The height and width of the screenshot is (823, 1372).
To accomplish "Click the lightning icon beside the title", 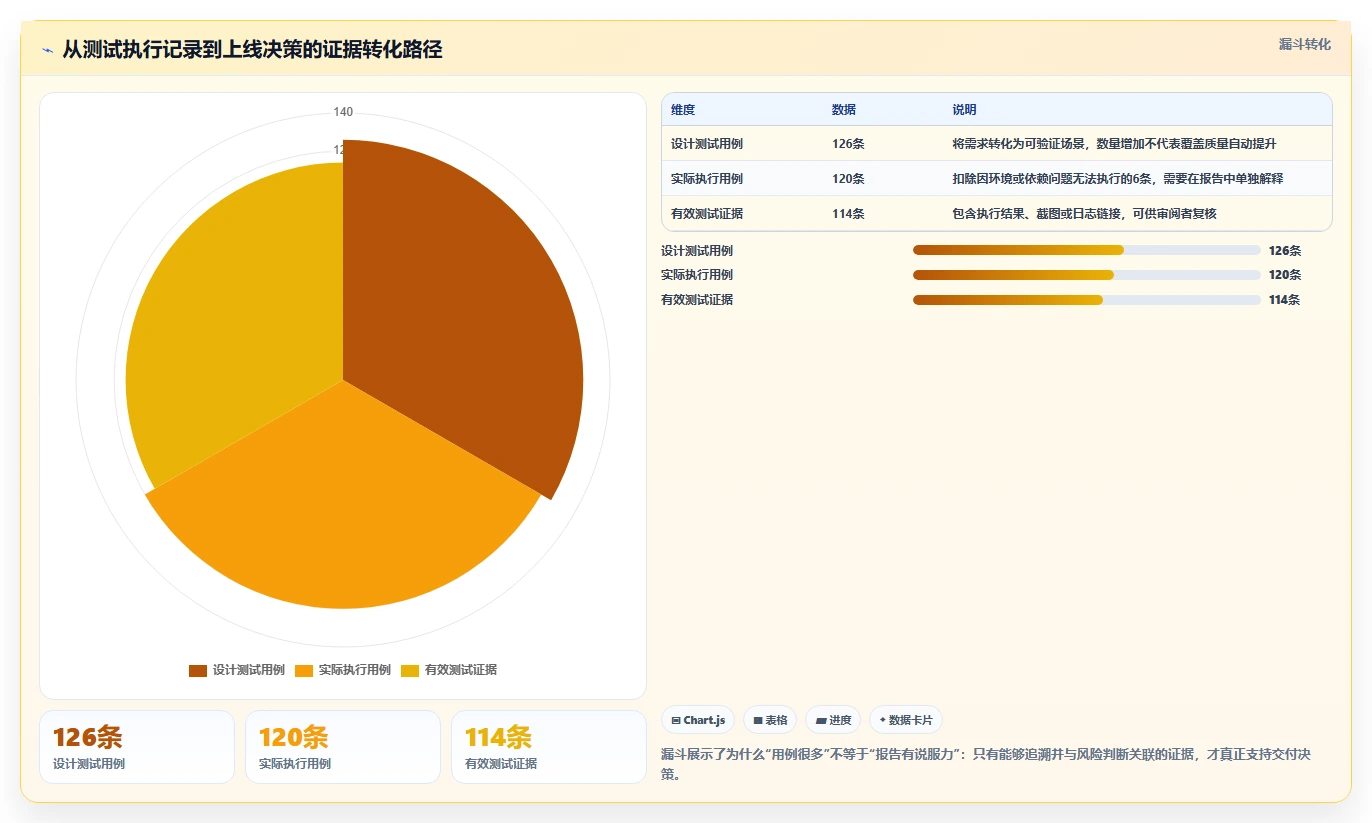I will point(48,50).
